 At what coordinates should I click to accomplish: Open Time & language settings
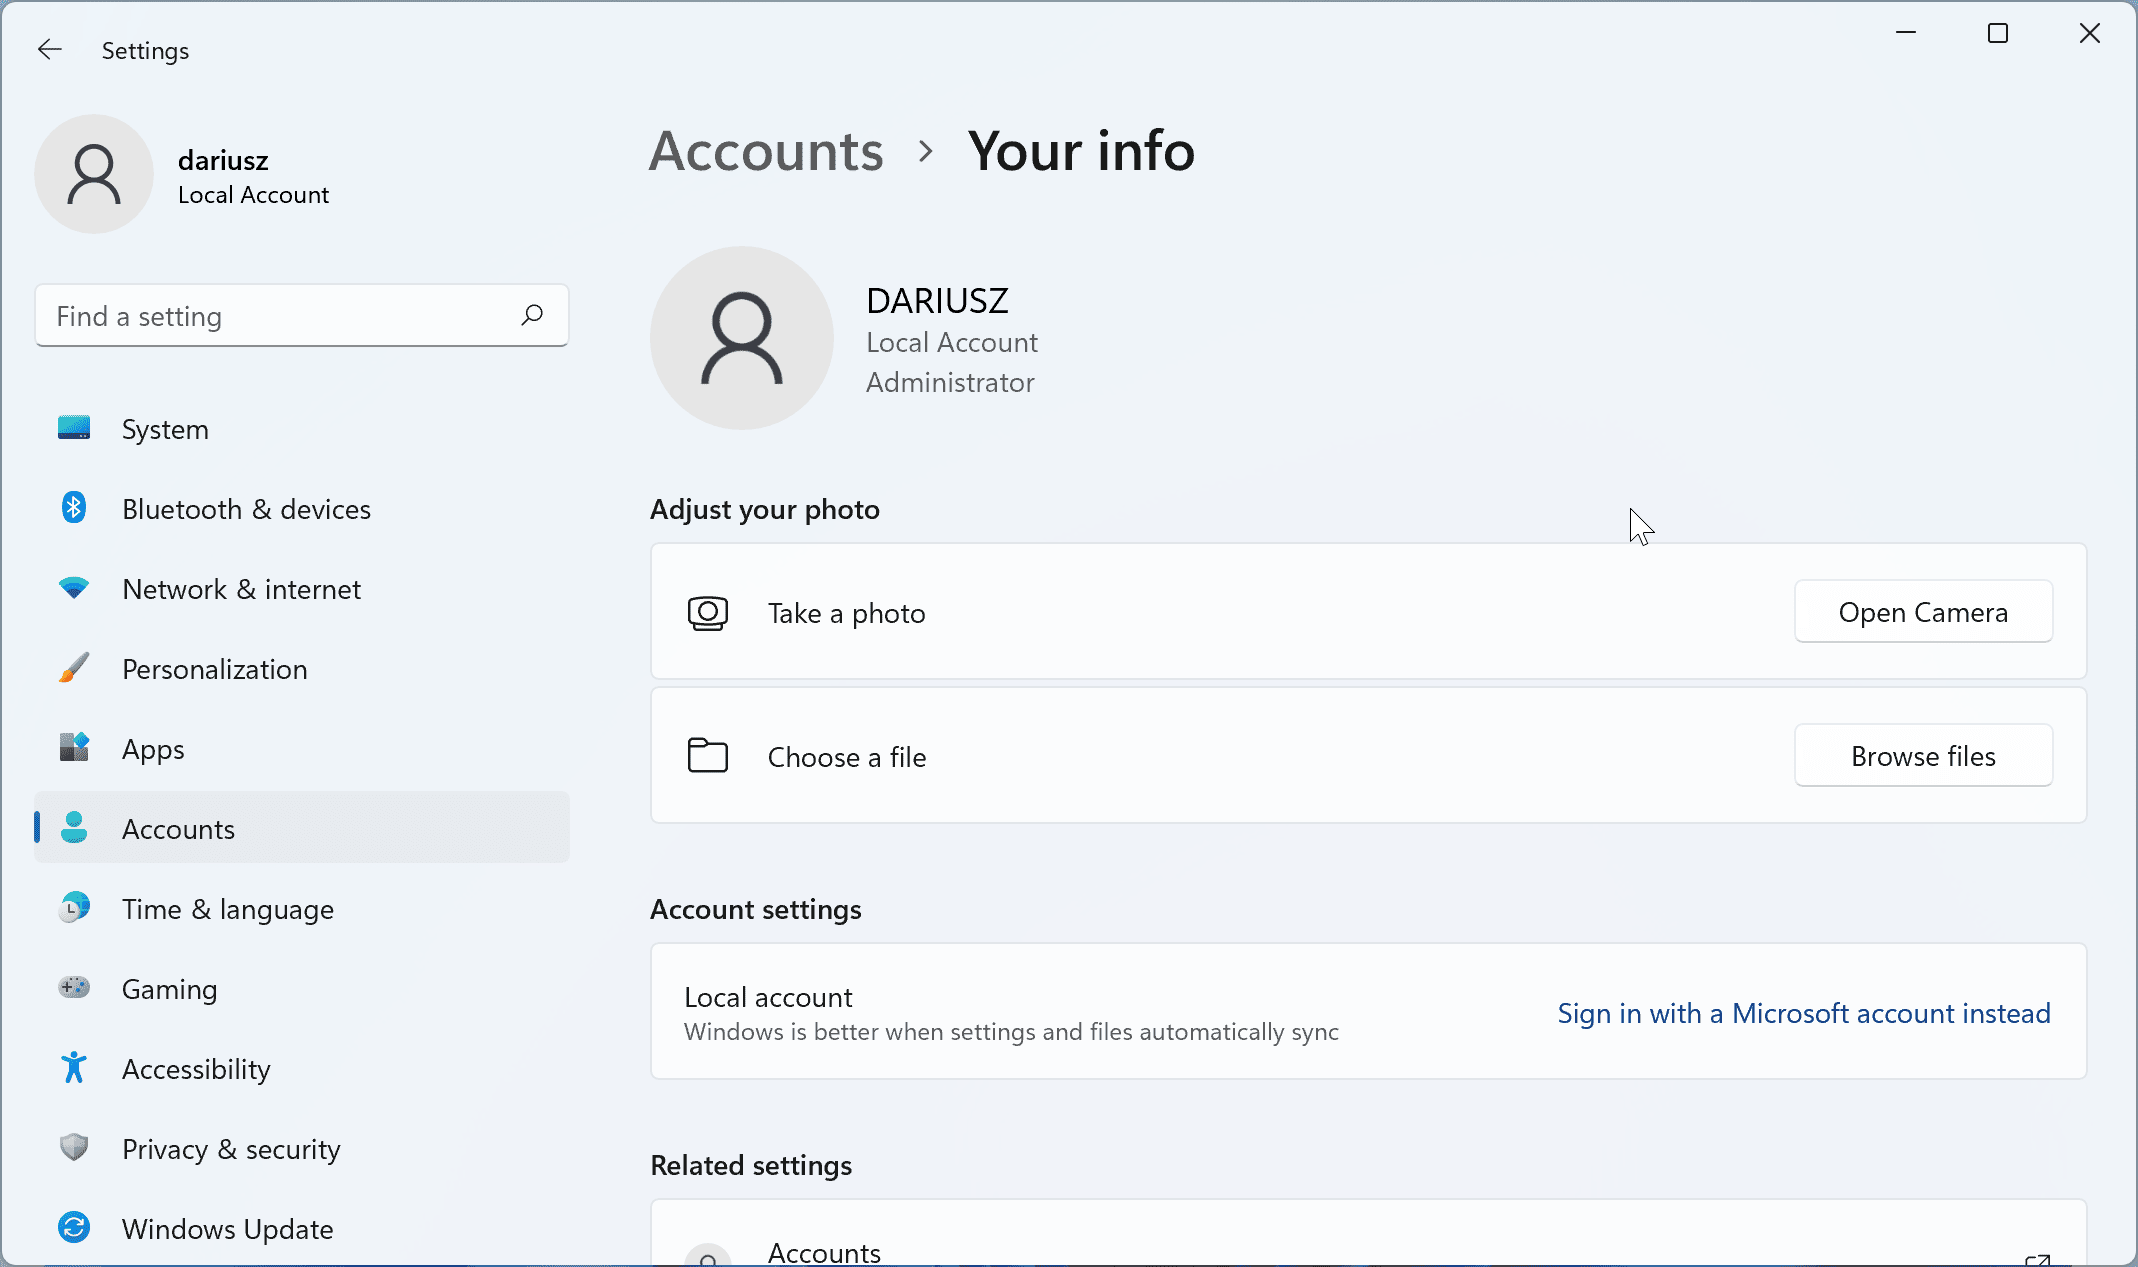[x=302, y=909]
